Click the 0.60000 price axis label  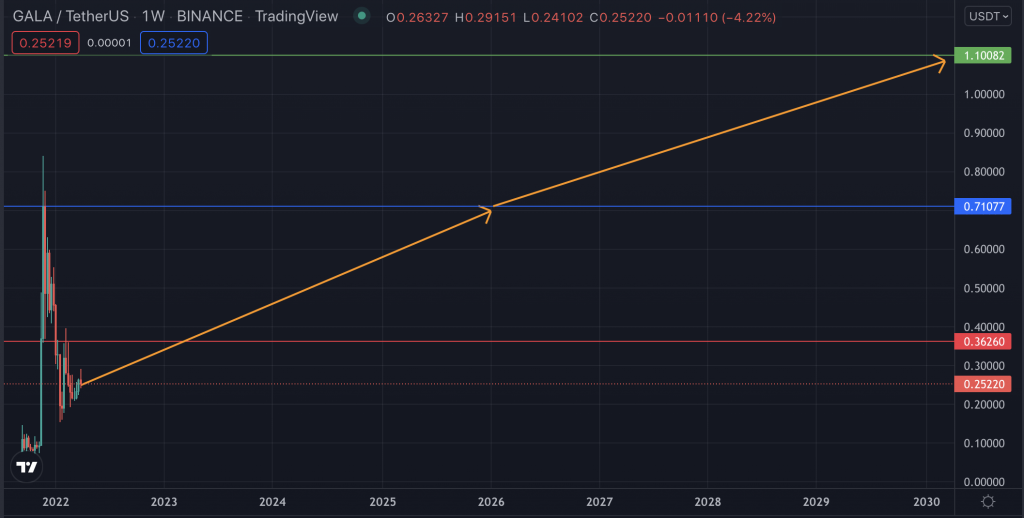tap(984, 250)
